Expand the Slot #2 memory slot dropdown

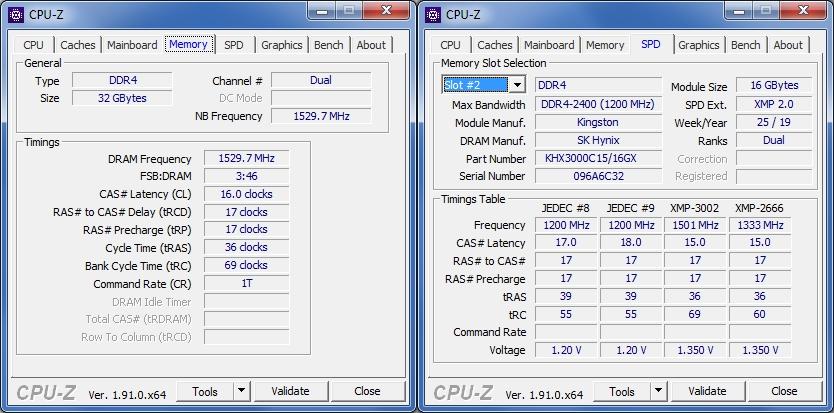[x=516, y=85]
